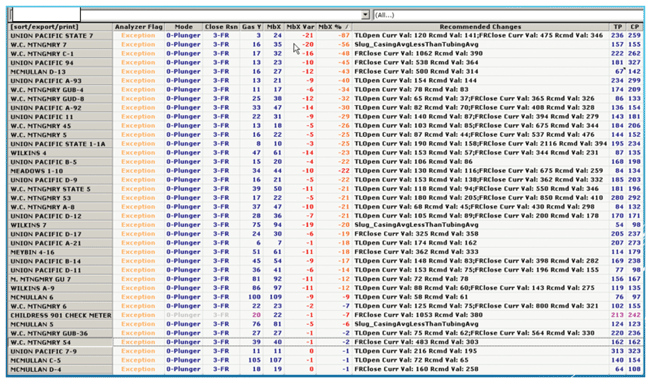Sort by MbX Var column header
Viewport: 650px width, 382px height.
tap(300, 27)
